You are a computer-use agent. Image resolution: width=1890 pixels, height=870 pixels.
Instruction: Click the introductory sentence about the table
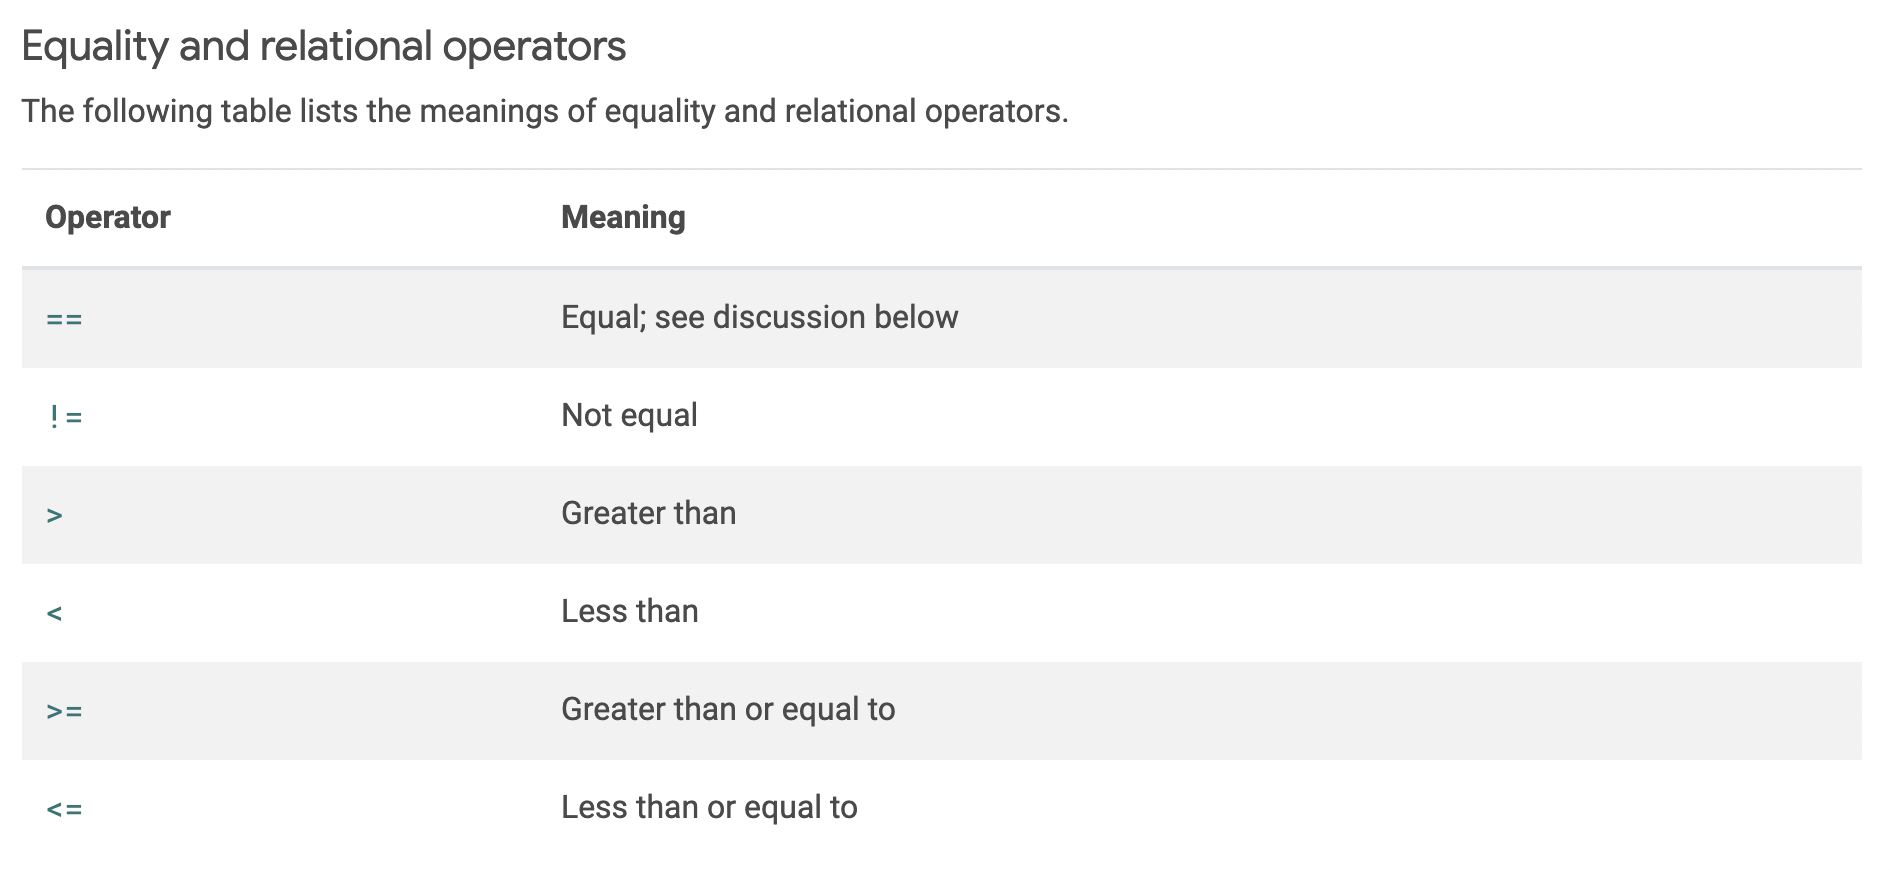[544, 111]
